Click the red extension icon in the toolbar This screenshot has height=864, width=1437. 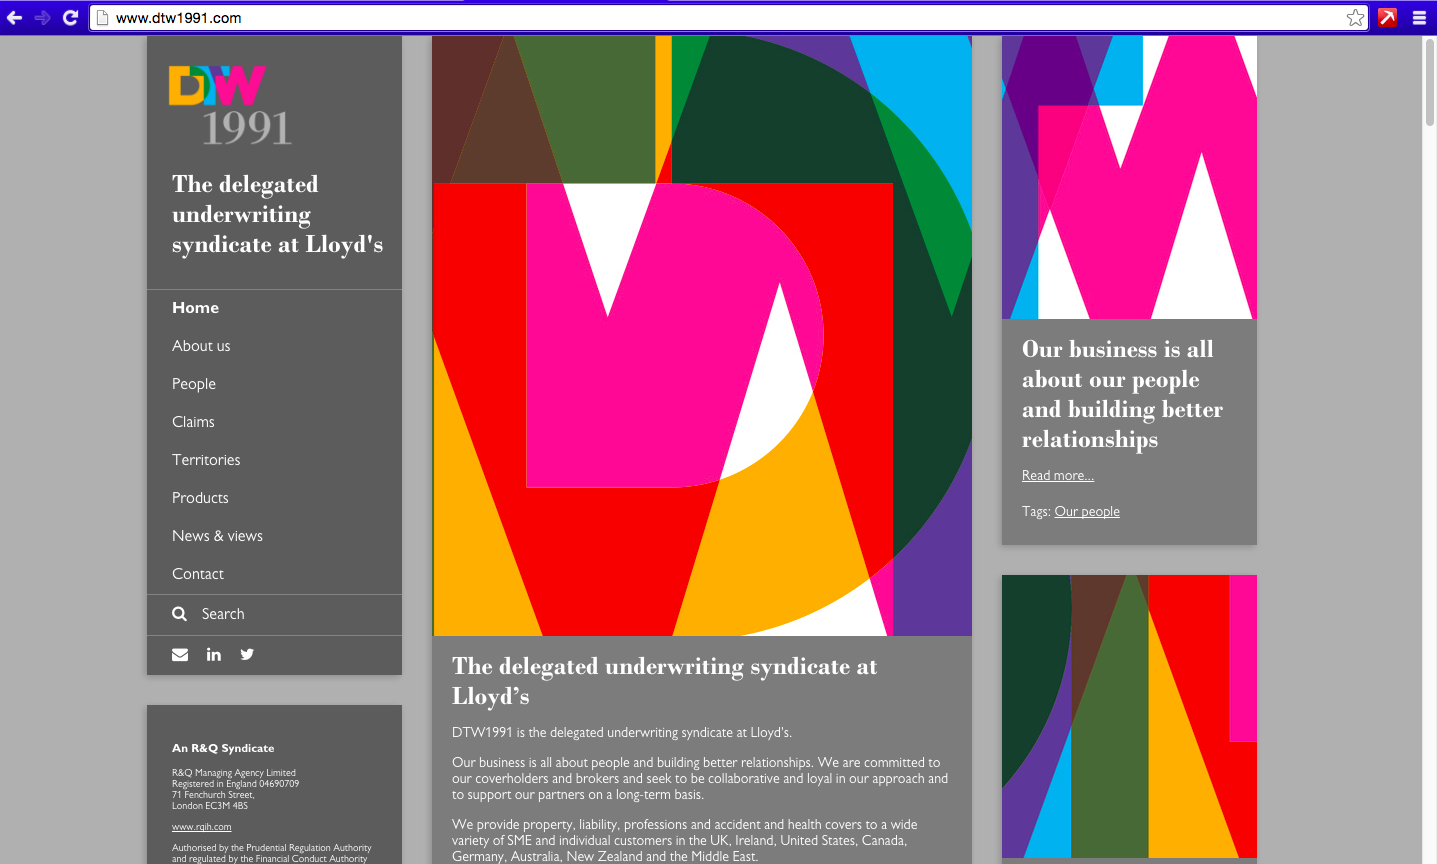1388,17
